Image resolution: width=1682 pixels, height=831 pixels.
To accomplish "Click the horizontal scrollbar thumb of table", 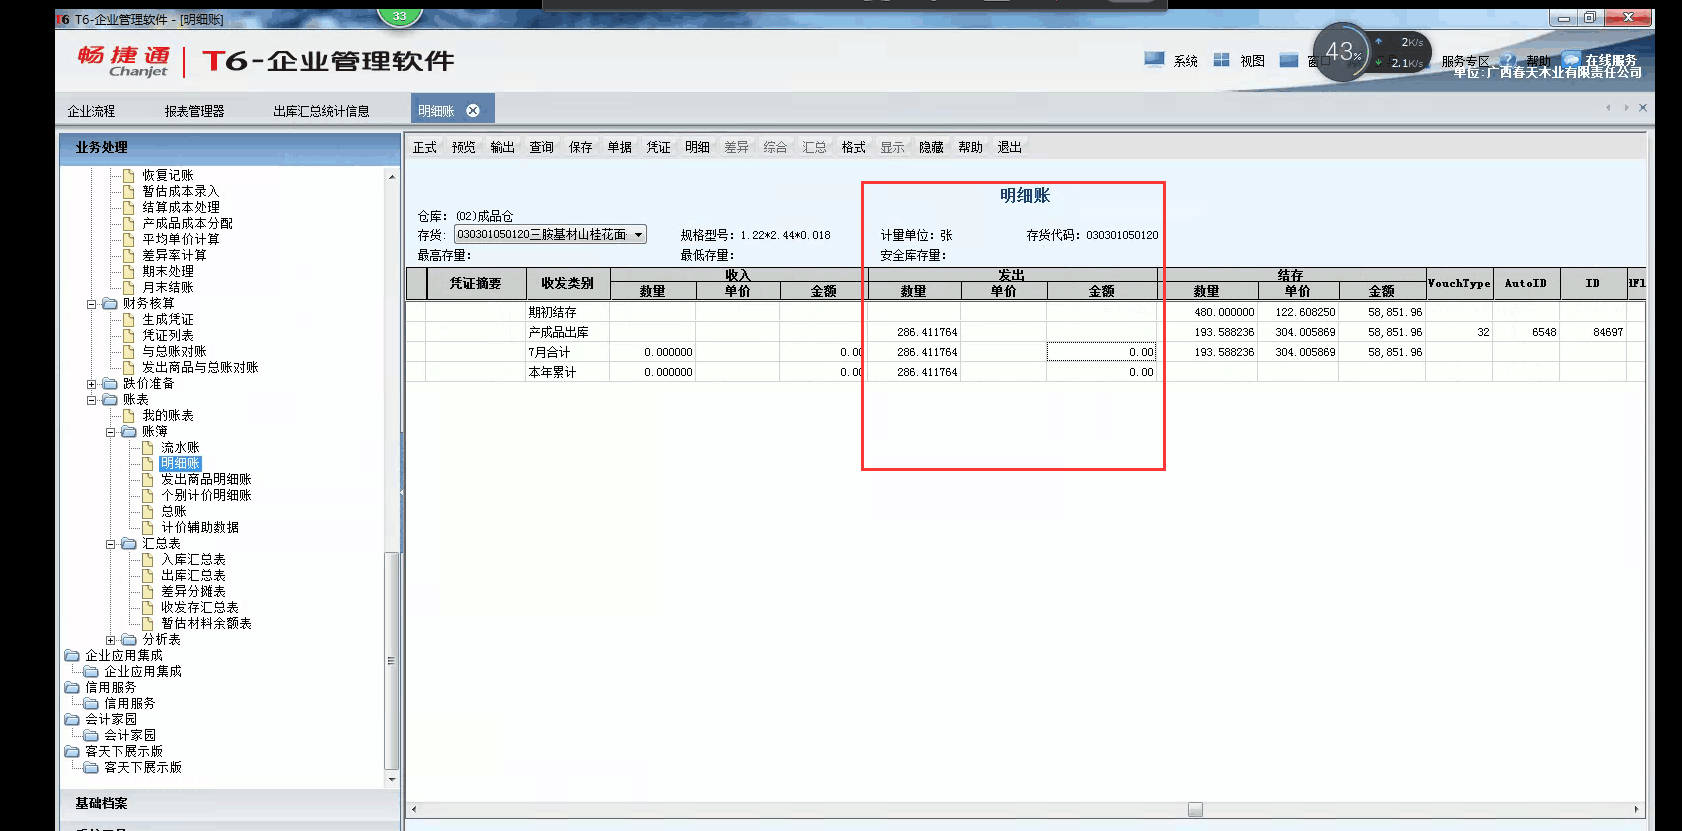I will (x=1195, y=809).
